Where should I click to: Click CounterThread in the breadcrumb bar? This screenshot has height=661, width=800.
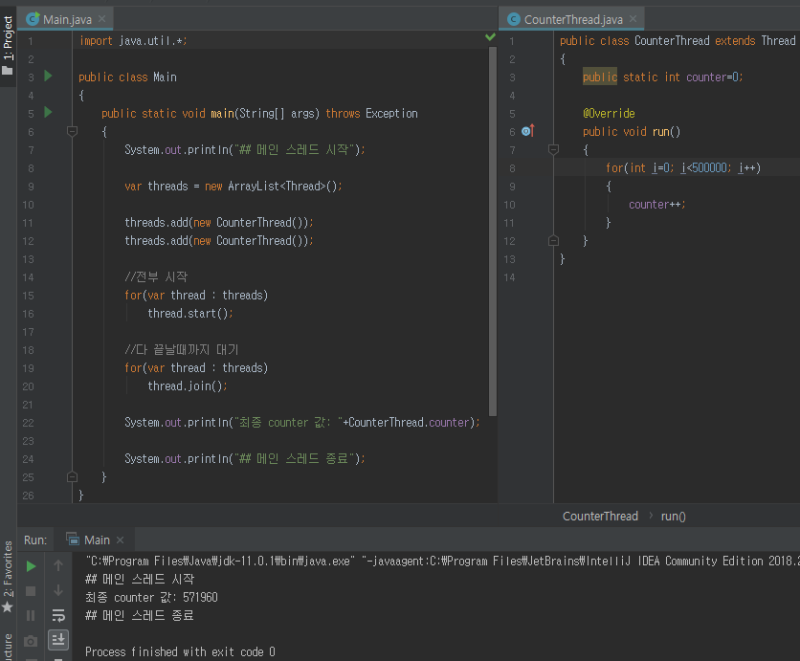(599, 516)
